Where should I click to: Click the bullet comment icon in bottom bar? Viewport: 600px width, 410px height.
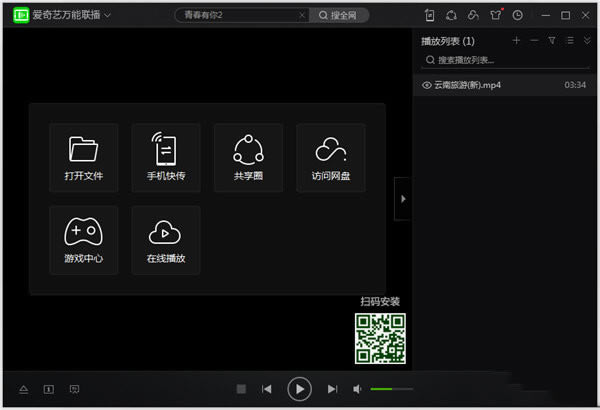75,389
